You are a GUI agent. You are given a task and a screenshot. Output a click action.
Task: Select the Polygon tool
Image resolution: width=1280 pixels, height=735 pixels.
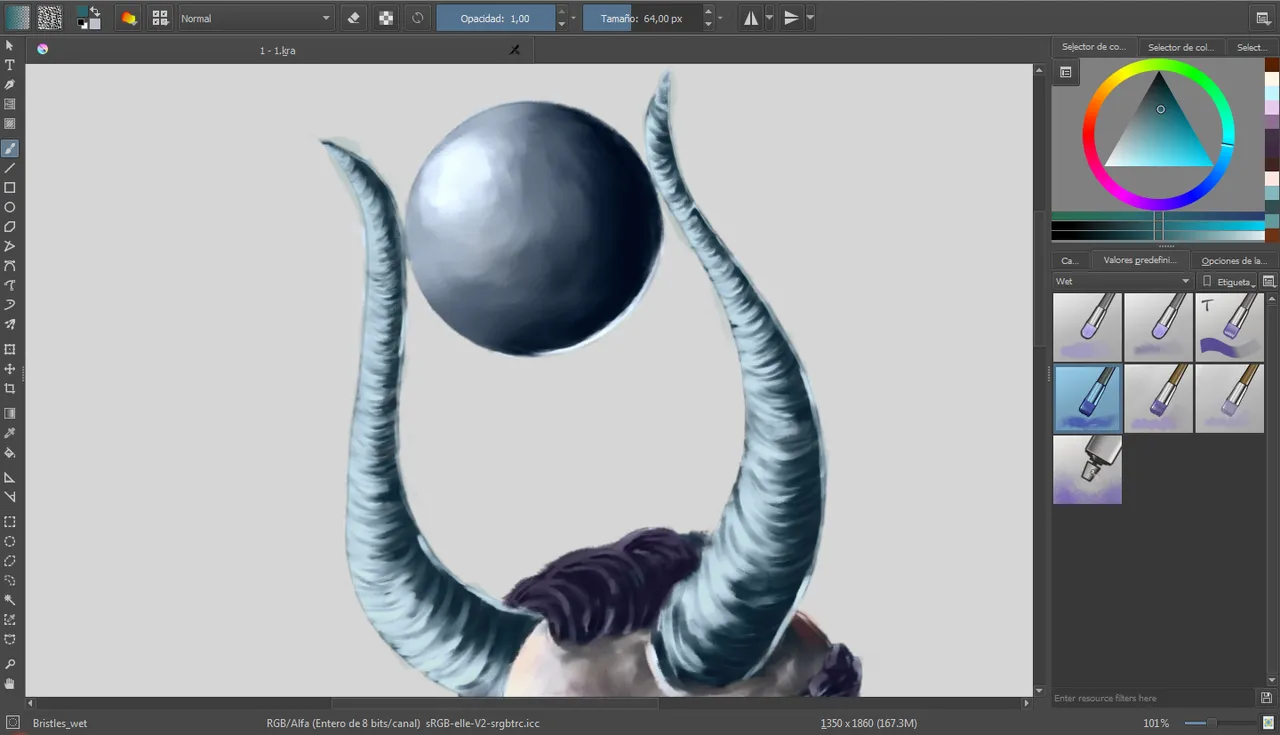pos(10,227)
